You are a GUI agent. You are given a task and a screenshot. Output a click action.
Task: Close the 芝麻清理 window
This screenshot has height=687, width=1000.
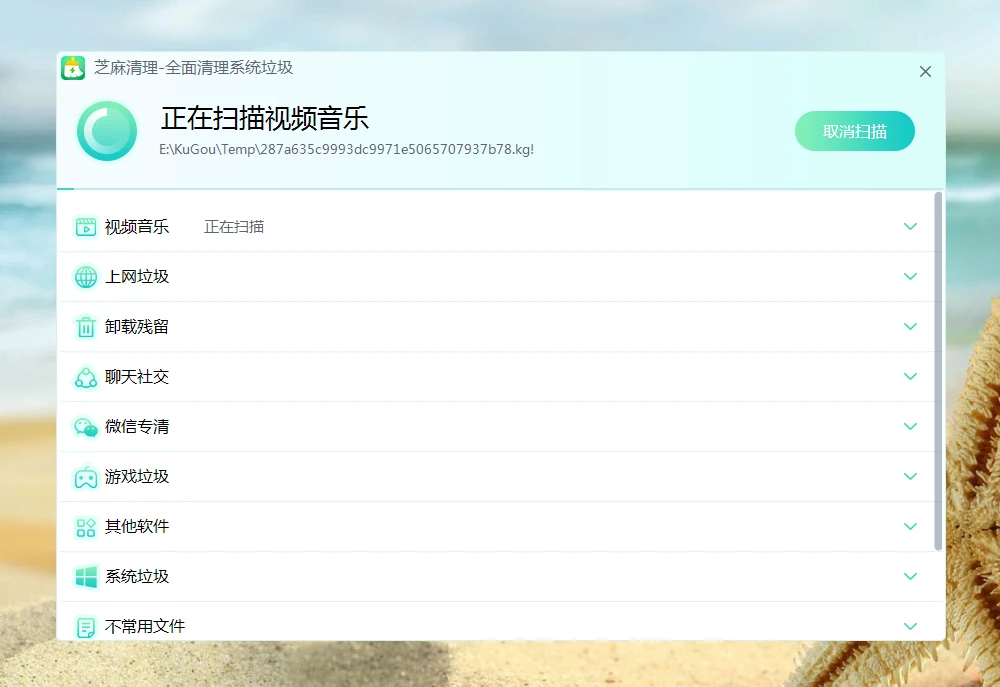pyautogui.click(x=925, y=71)
